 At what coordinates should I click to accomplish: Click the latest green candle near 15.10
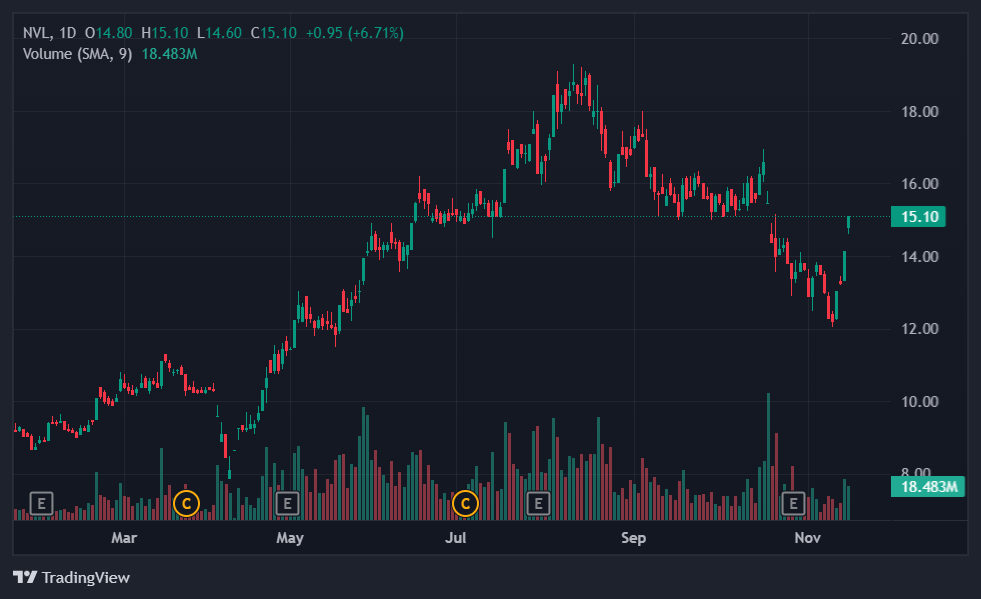point(849,224)
